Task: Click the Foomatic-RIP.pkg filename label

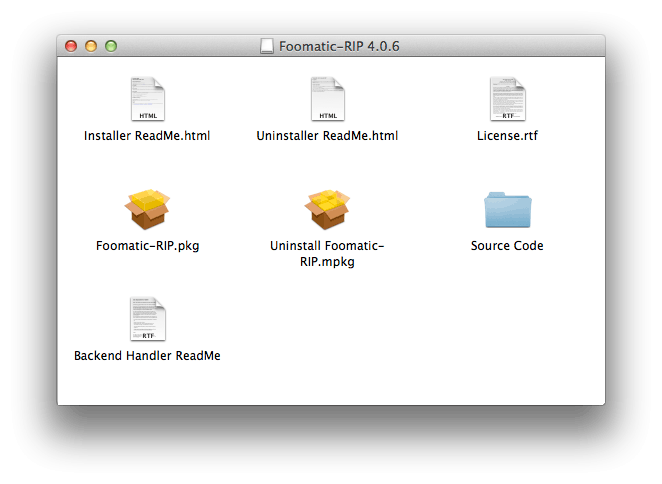Action: [147, 246]
